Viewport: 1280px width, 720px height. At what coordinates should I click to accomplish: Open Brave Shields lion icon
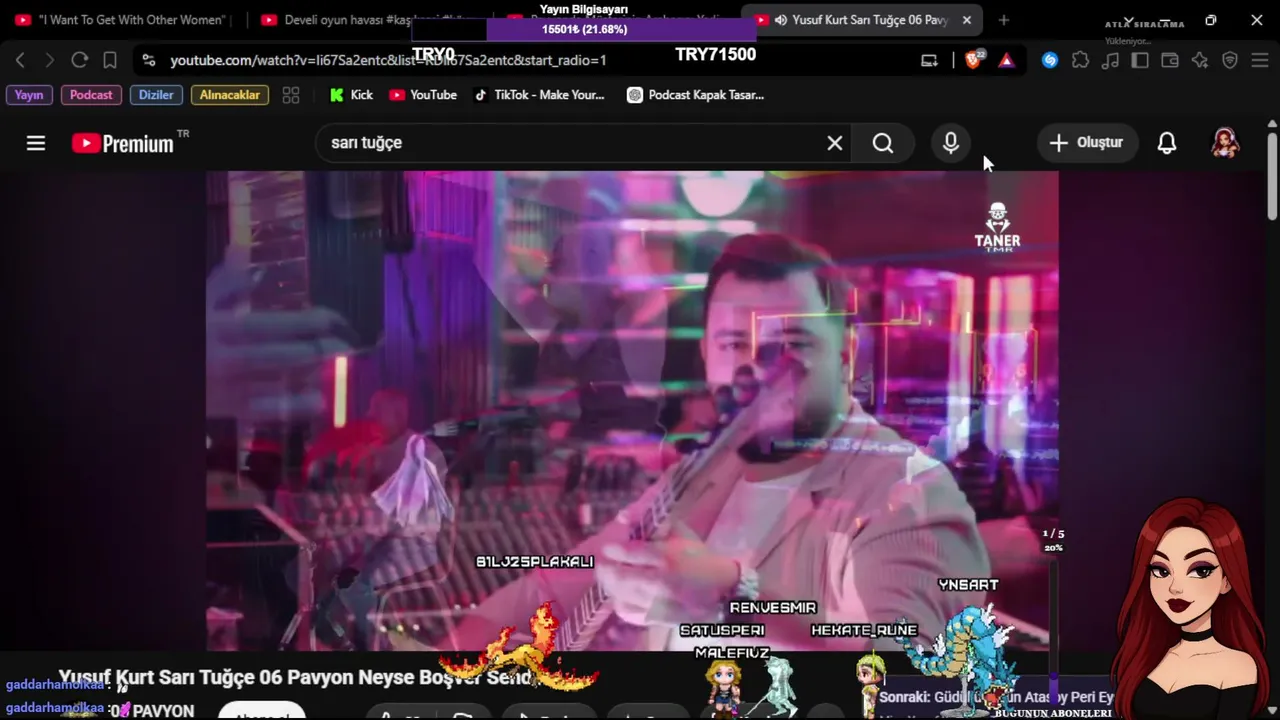[x=974, y=60]
